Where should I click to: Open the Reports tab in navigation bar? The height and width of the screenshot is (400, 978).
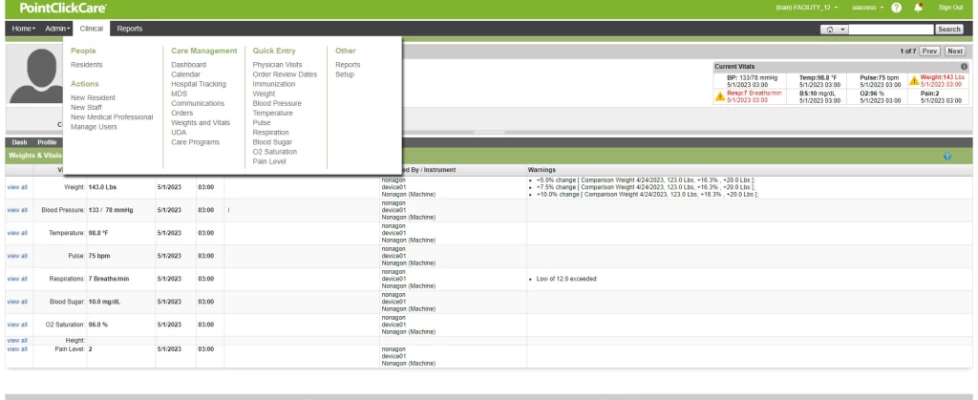coord(129,28)
